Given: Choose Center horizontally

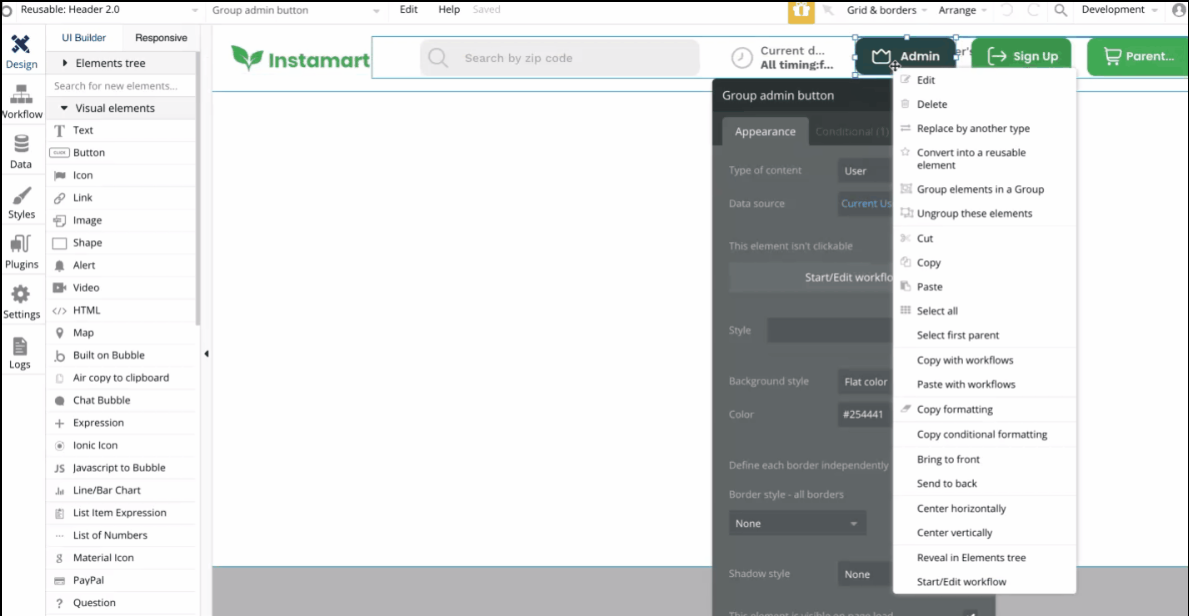Looking at the screenshot, I should click(984, 508).
